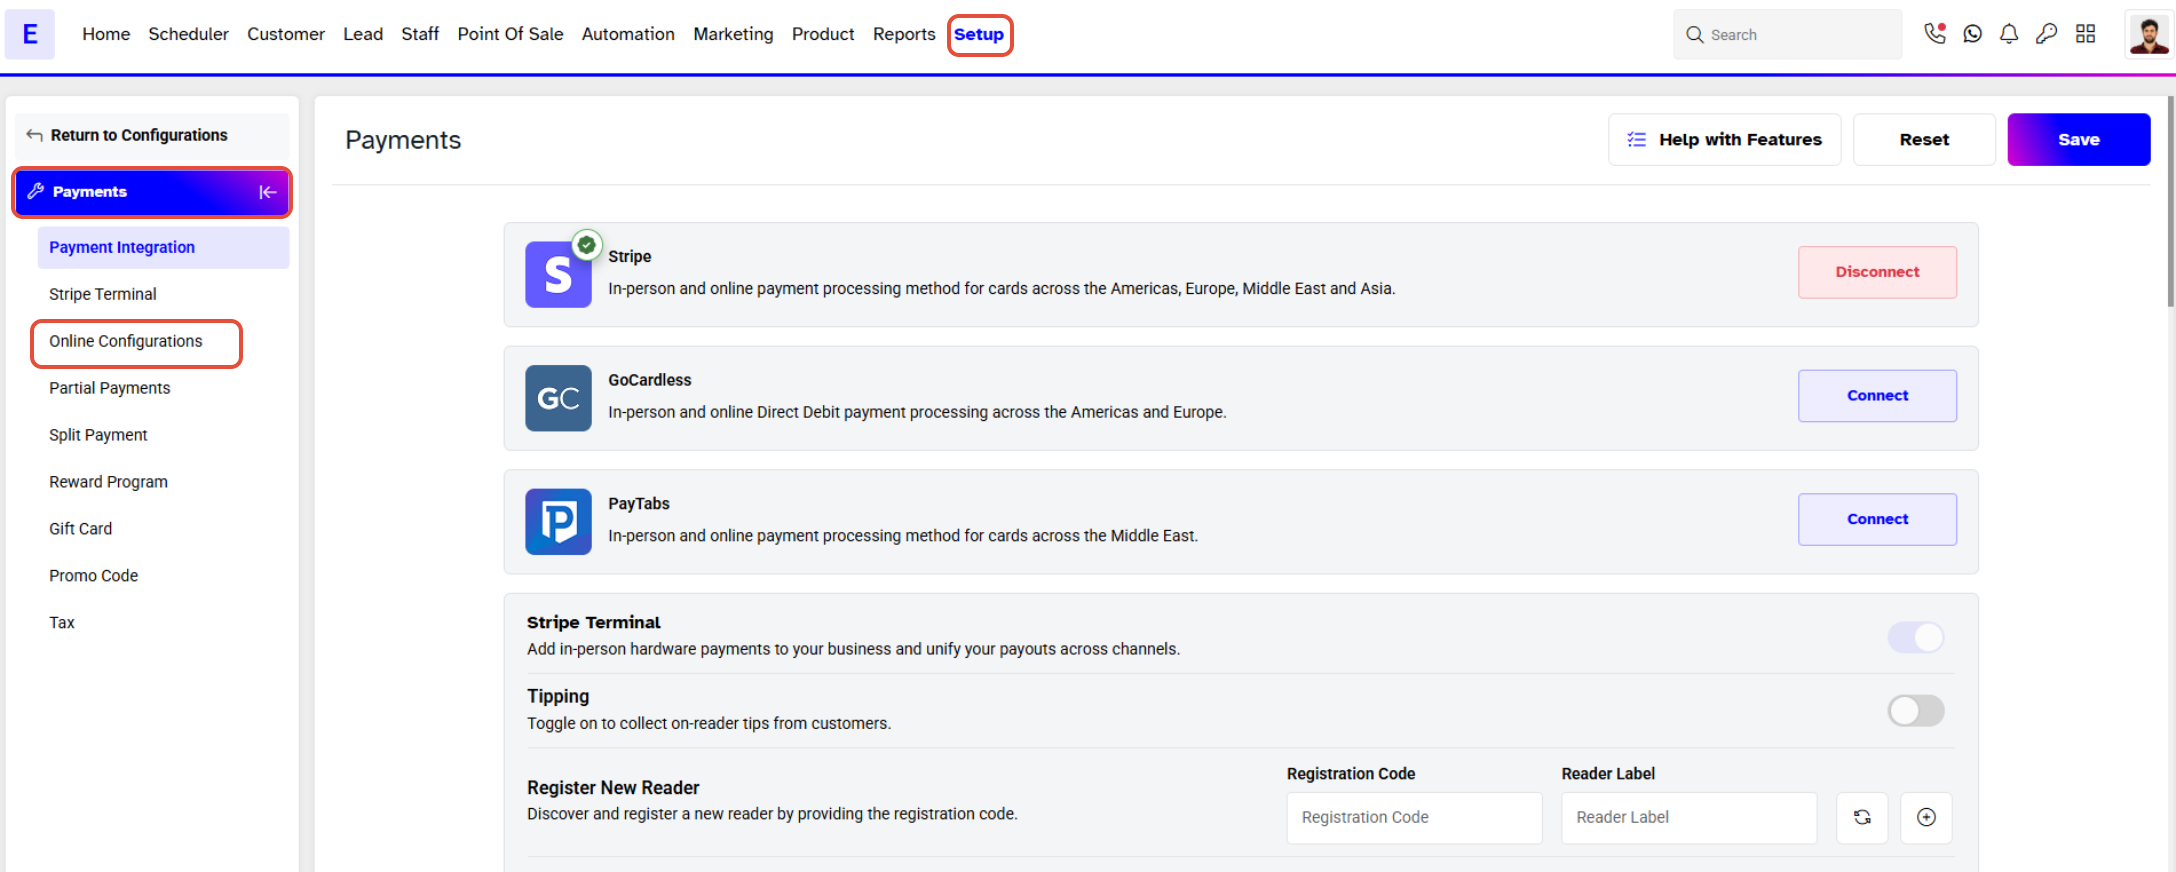Click the page vertical scrollbar

[x=2170, y=200]
